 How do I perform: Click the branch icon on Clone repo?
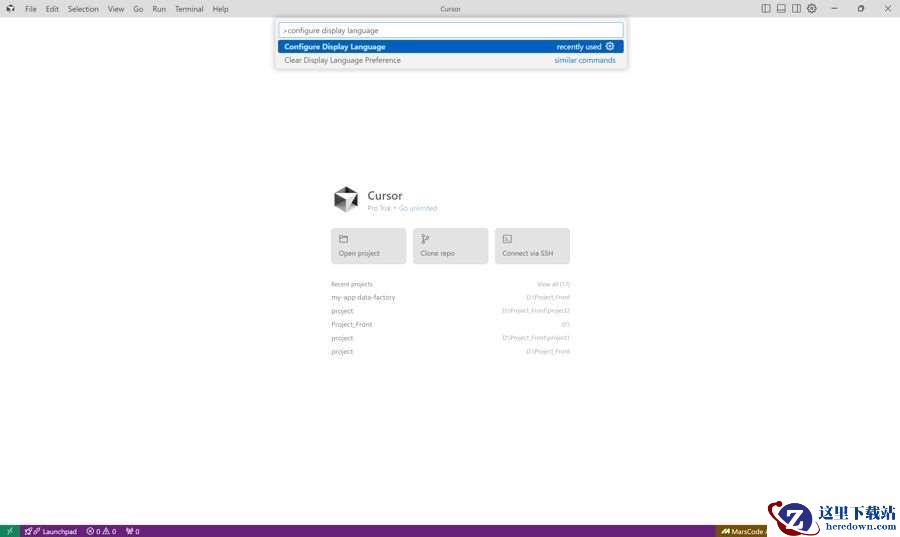point(425,239)
